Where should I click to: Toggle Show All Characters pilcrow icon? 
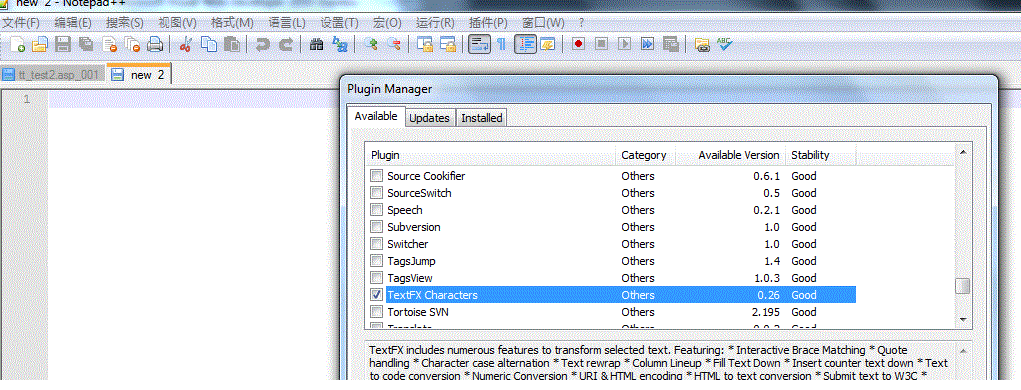(501, 44)
